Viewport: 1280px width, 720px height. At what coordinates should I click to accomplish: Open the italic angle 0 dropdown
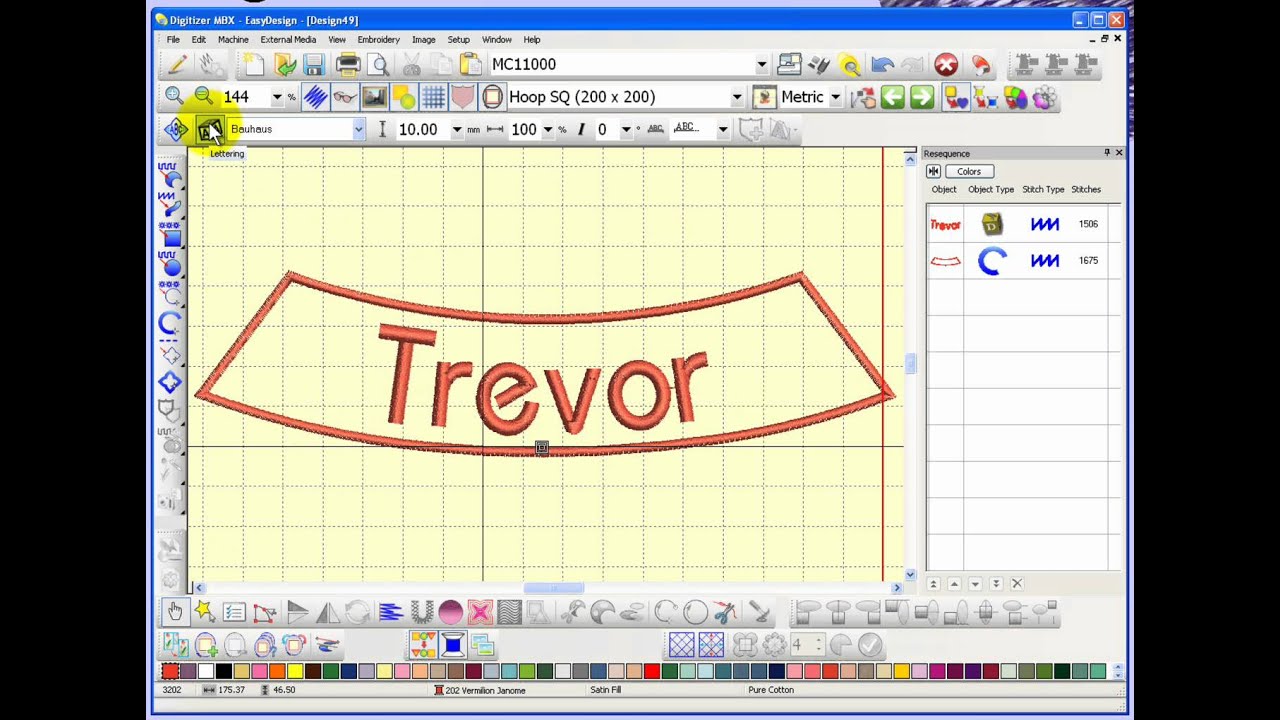coord(626,129)
